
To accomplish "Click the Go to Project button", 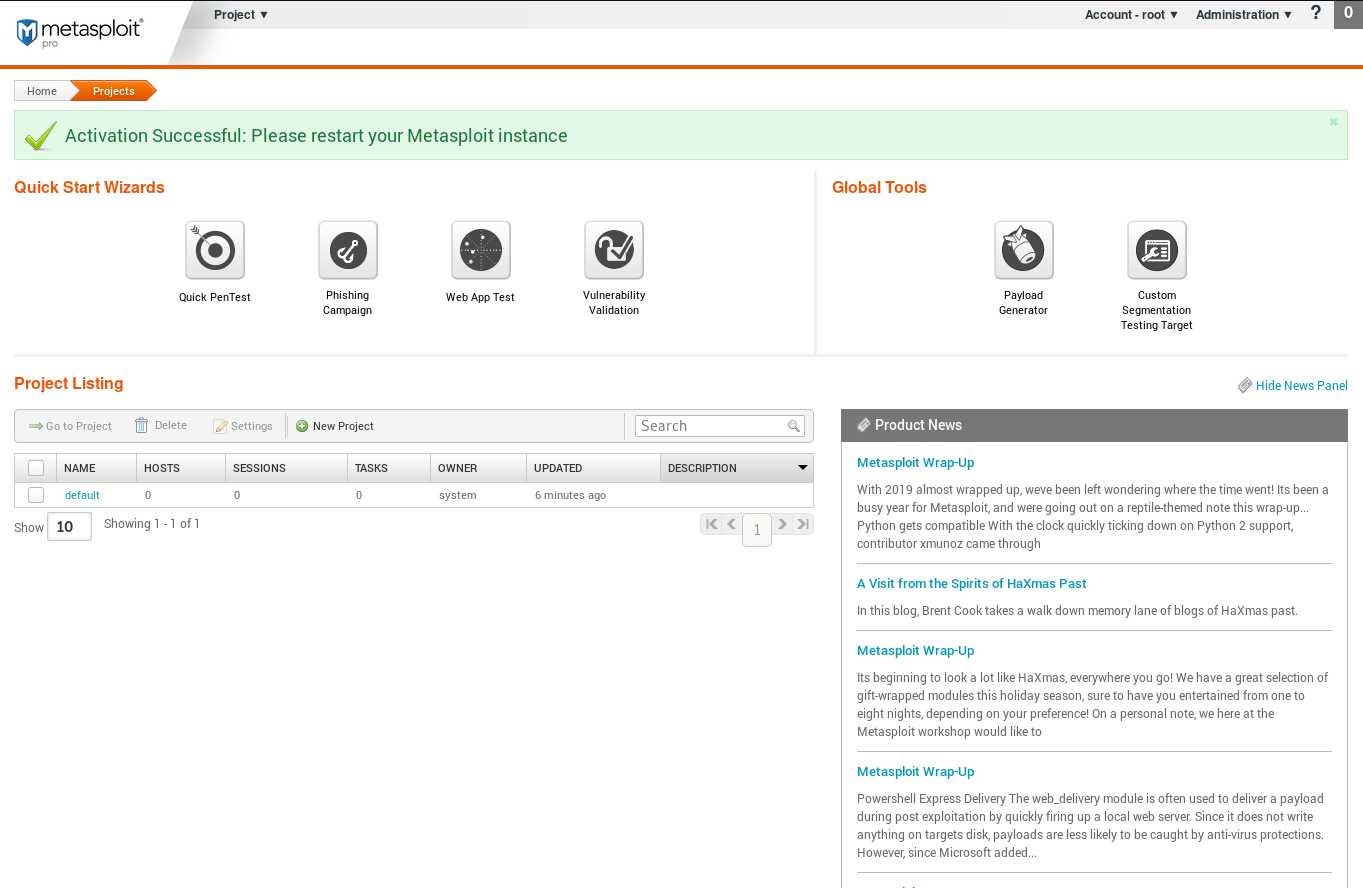I will [70, 426].
